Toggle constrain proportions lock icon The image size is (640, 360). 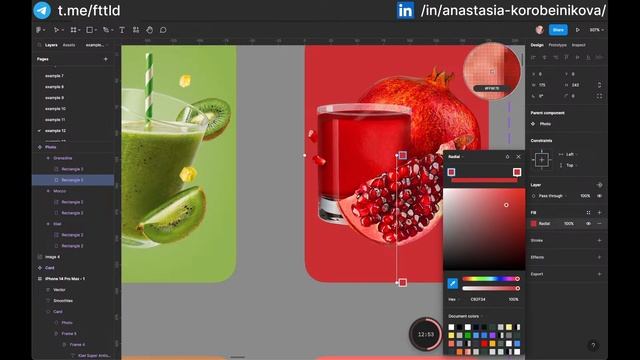point(599,85)
